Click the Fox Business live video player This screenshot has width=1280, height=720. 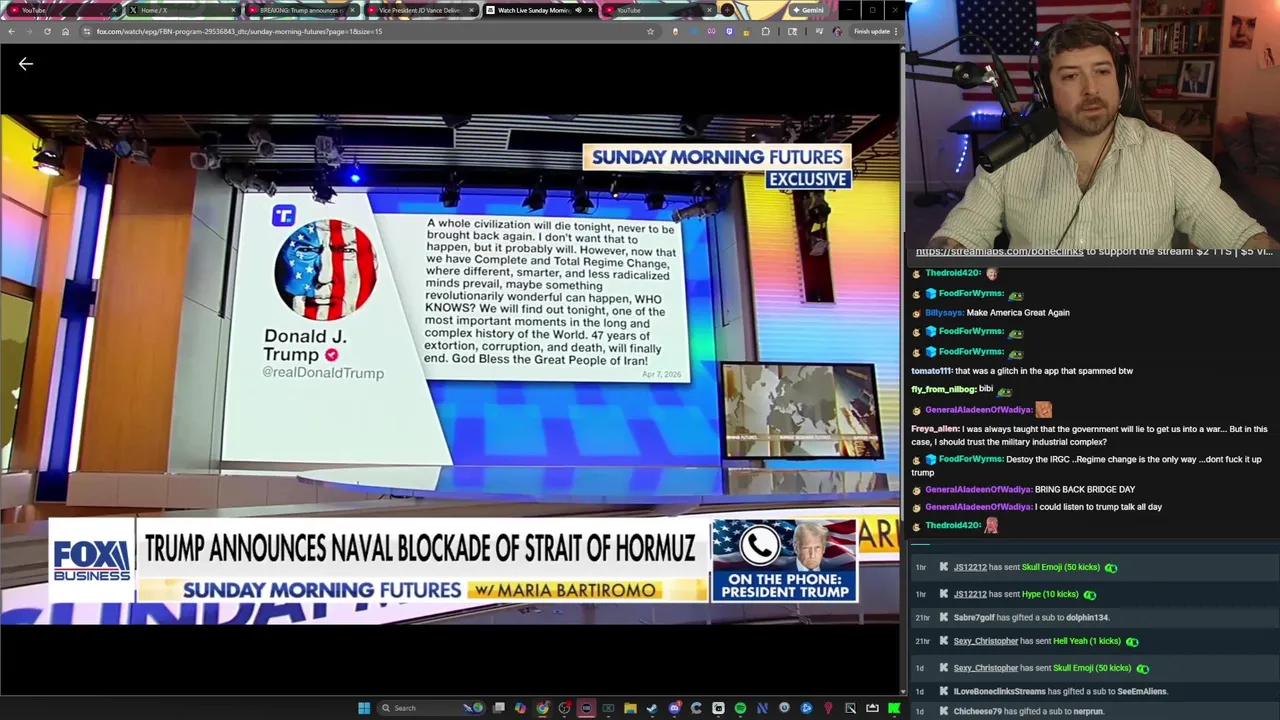[450, 370]
